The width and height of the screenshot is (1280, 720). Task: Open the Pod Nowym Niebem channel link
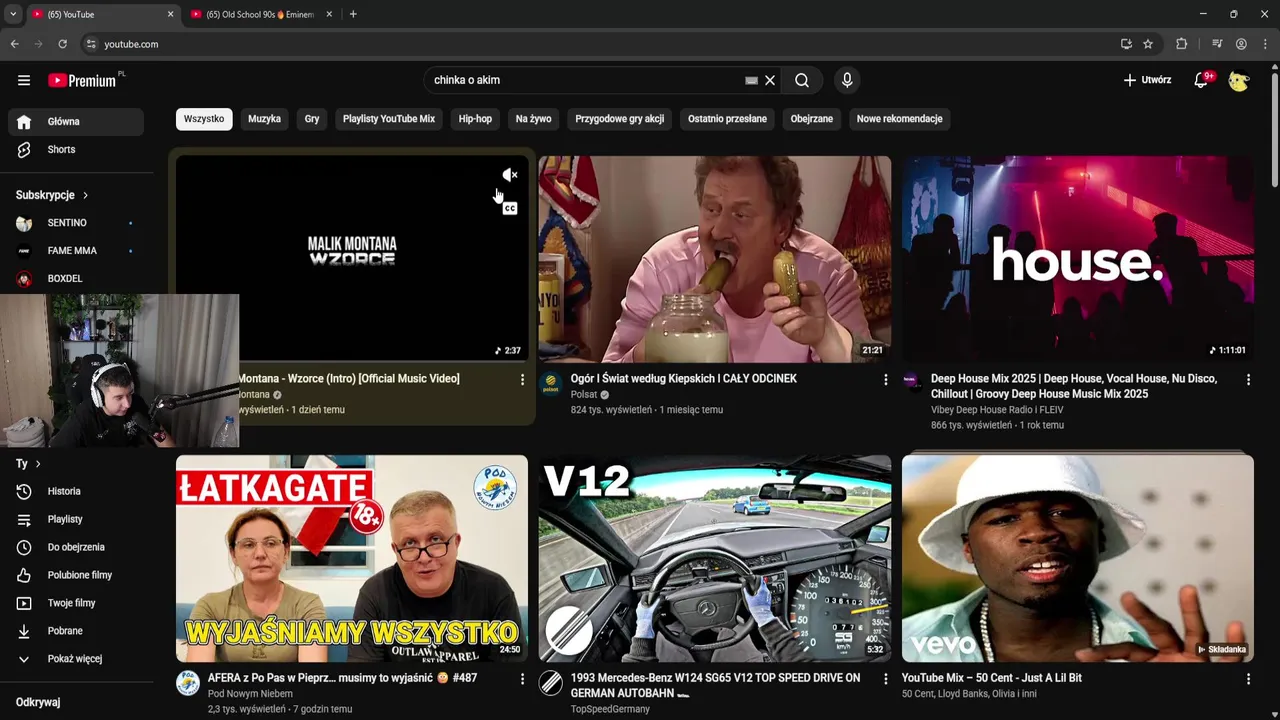(250, 694)
